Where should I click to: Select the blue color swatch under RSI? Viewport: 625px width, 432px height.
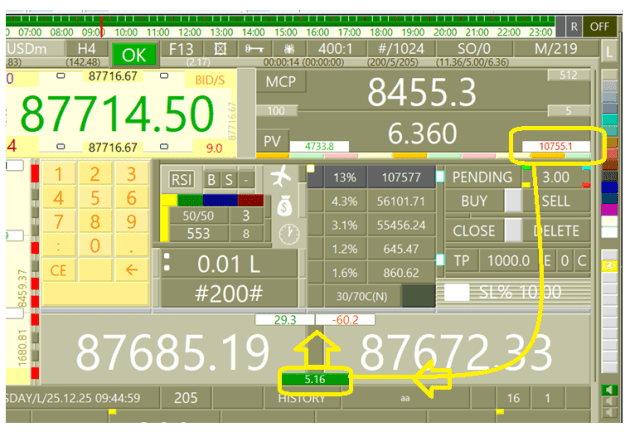(x=220, y=200)
